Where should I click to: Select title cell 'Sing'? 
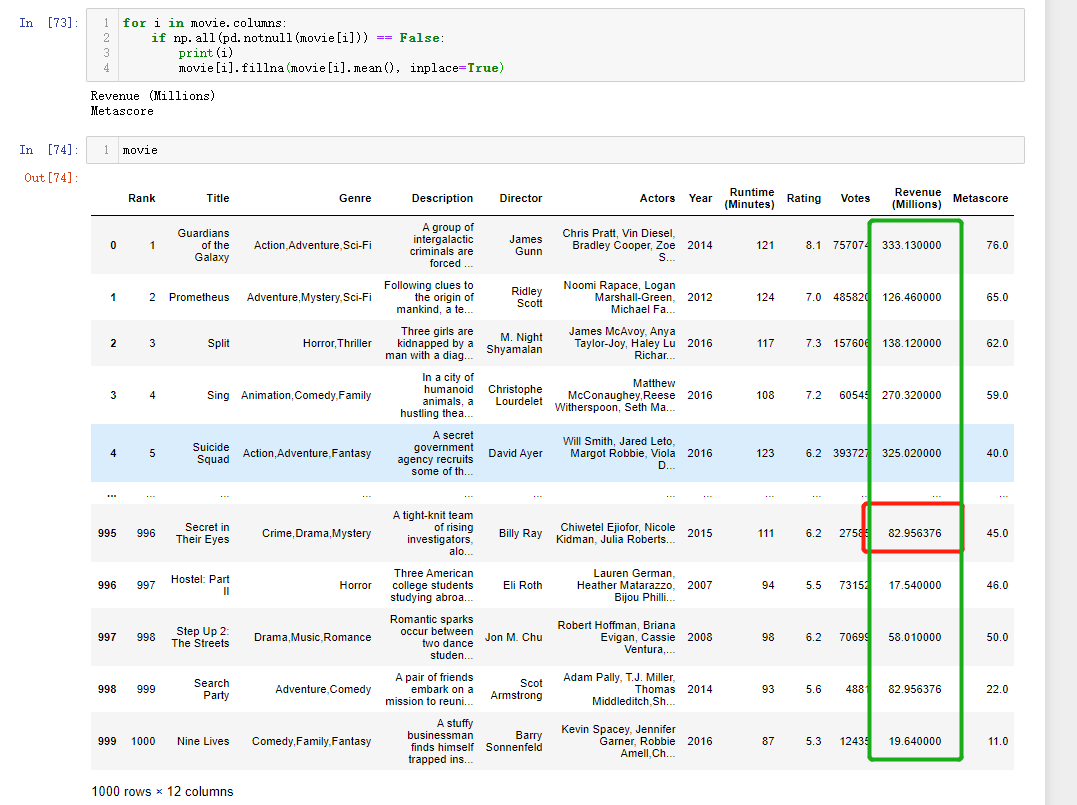point(218,396)
